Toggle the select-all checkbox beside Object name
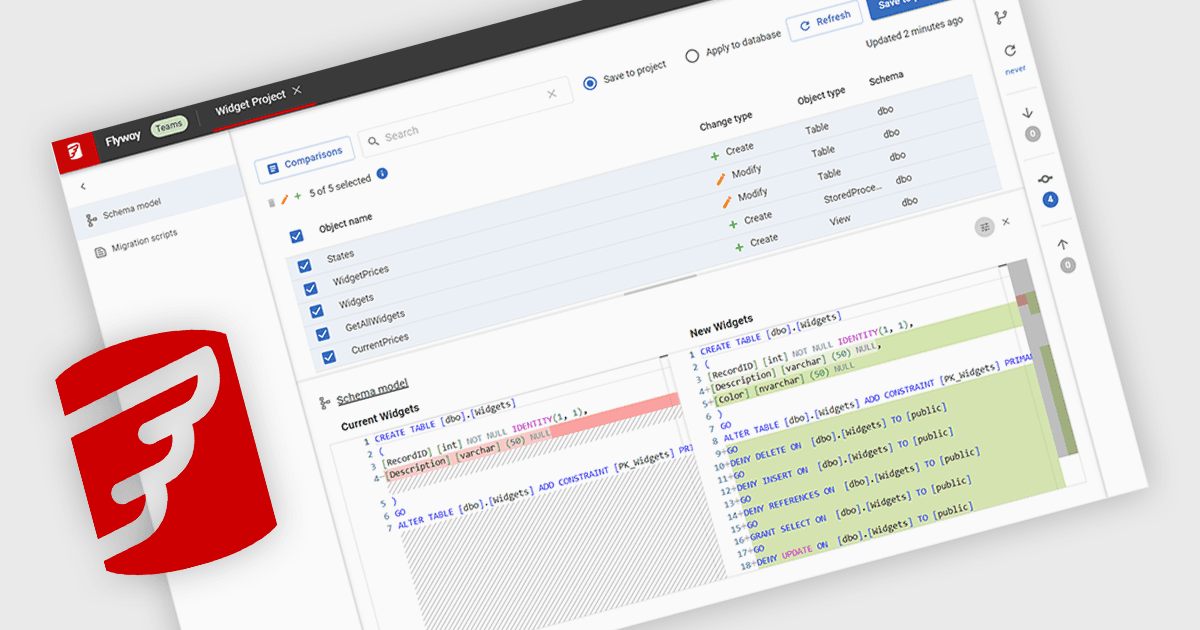 click(x=296, y=237)
